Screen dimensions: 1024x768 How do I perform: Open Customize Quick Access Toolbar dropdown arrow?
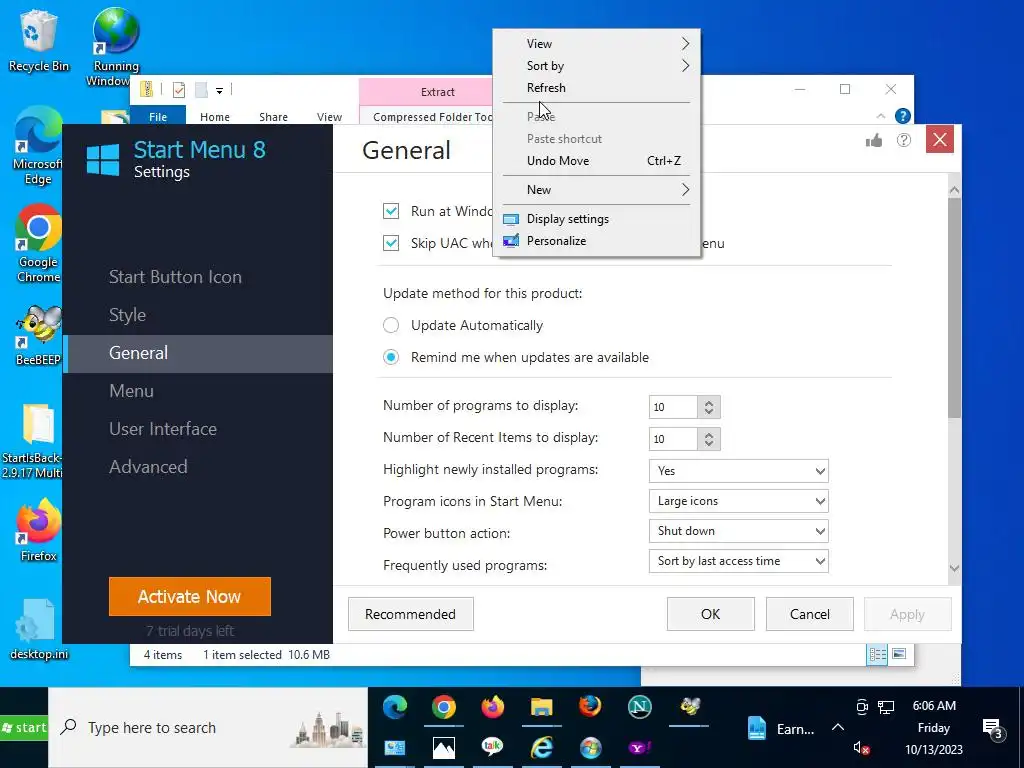219,91
